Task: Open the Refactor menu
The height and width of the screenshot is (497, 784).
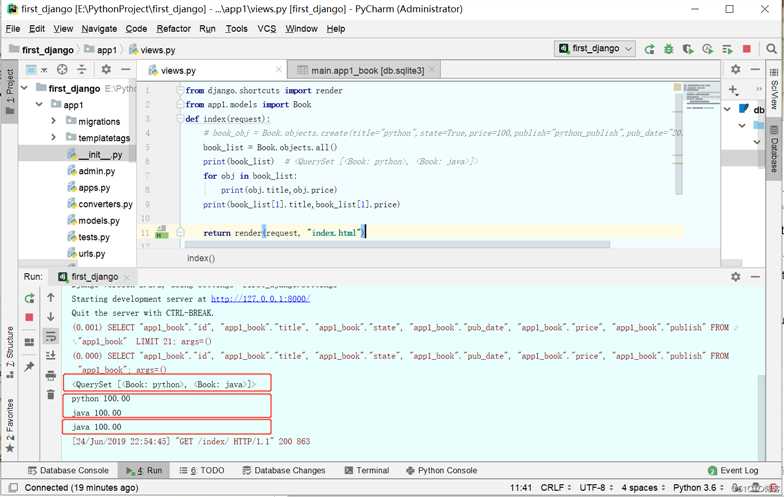Action: coord(174,28)
